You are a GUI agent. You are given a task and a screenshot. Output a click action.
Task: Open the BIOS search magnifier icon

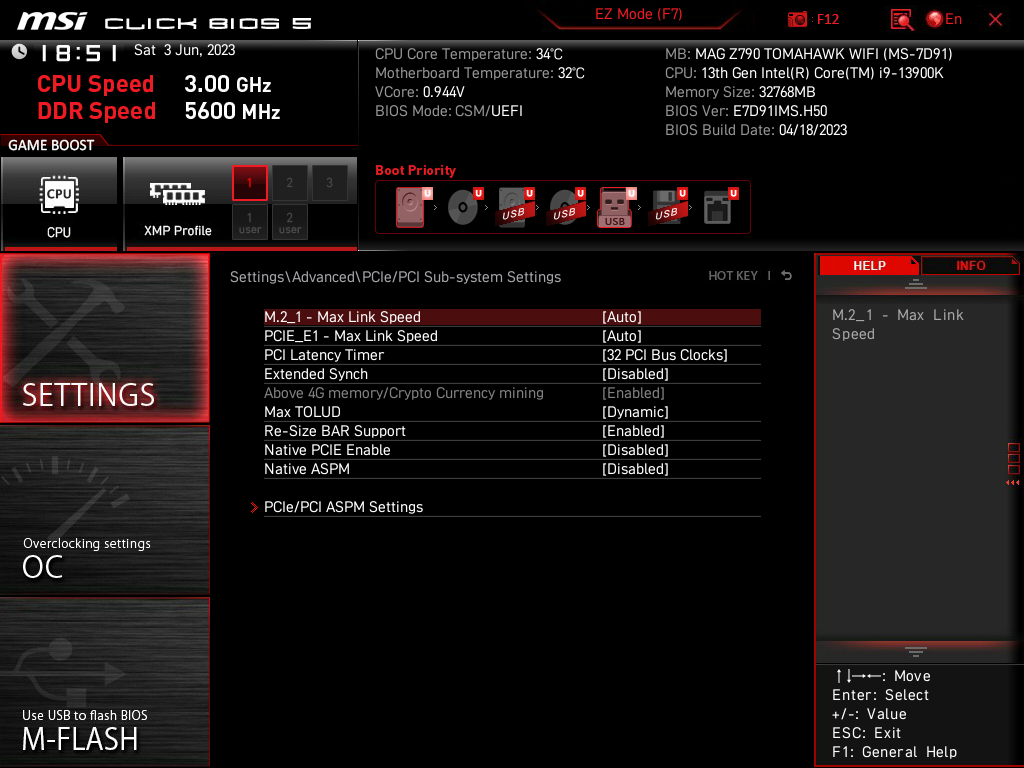pos(901,20)
